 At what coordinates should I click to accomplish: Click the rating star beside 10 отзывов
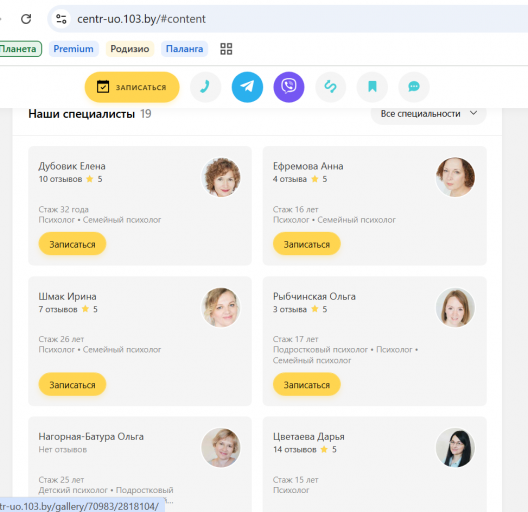pos(90,179)
